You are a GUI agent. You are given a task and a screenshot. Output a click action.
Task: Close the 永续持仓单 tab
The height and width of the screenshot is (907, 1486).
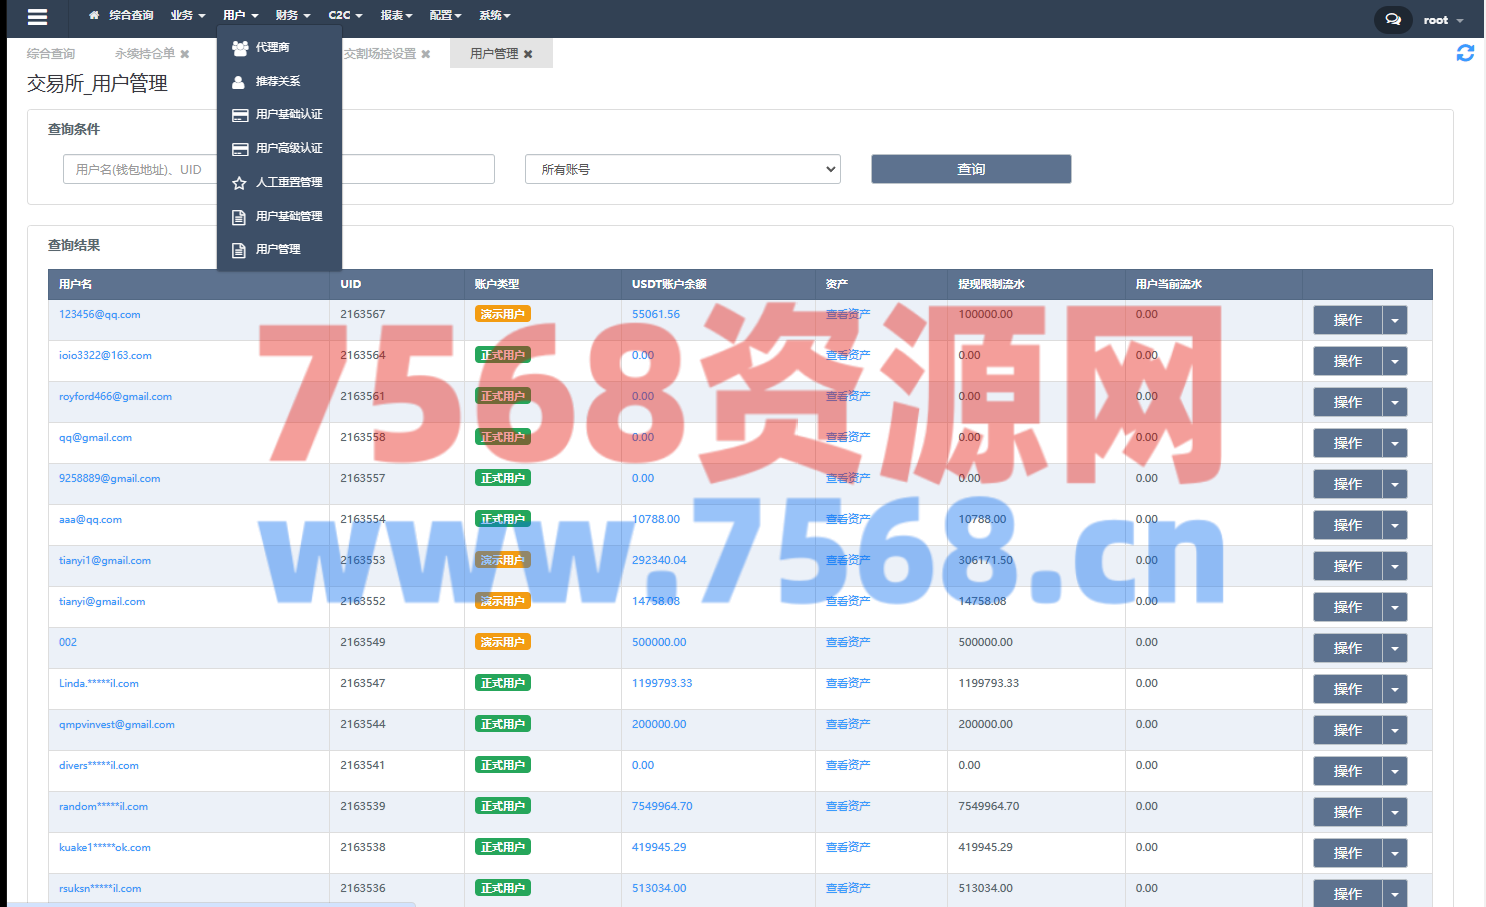click(x=185, y=54)
